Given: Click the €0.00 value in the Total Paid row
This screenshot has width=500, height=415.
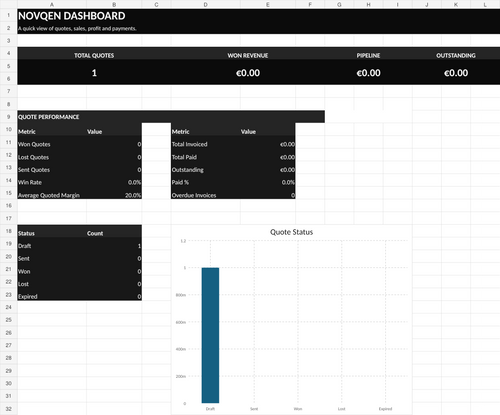Looking at the screenshot, I should click(287, 157).
